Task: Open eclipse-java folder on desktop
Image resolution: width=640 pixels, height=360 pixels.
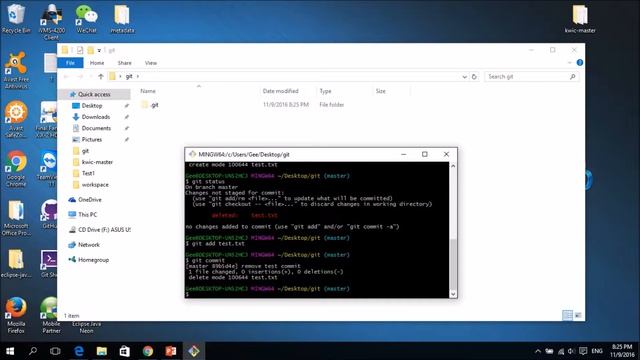Action: click(x=16, y=264)
